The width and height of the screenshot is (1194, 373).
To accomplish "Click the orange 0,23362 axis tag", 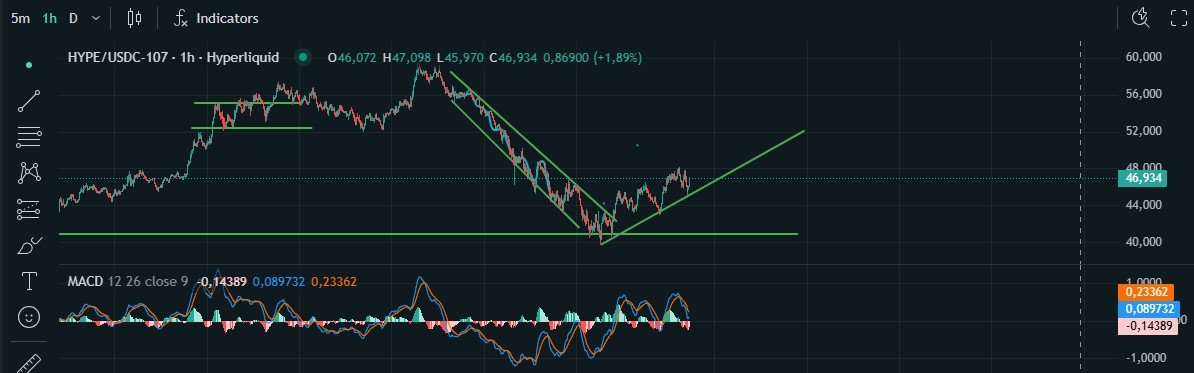I will [1145, 292].
